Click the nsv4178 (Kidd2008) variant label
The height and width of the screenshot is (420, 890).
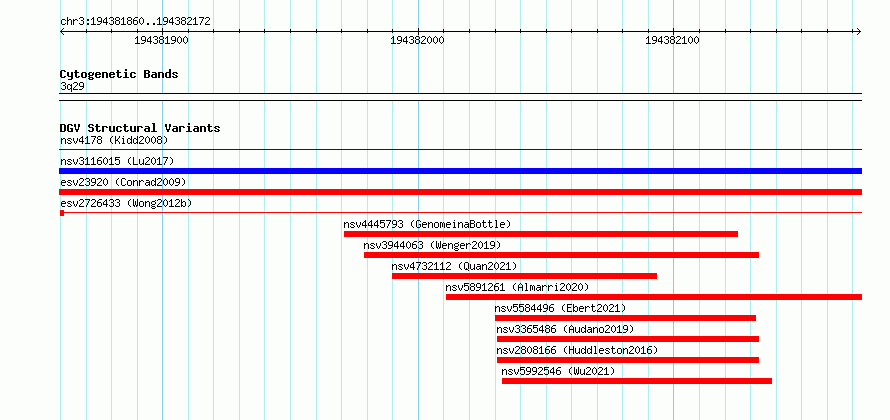tap(114, 140)
